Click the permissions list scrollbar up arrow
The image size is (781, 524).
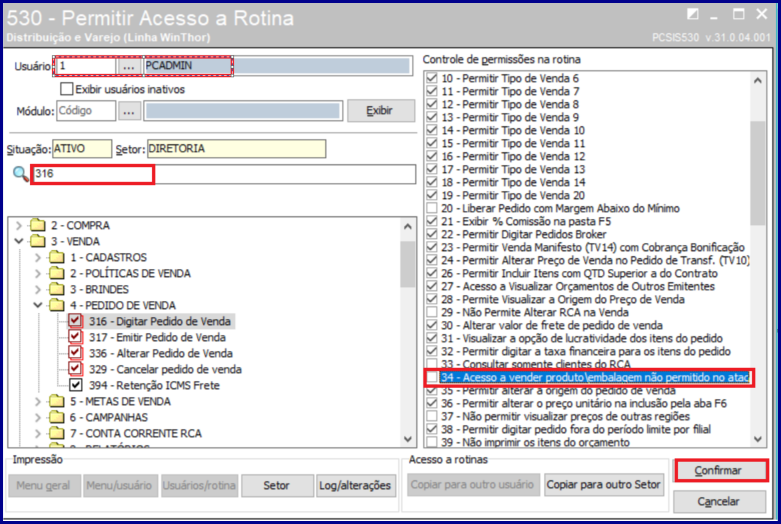[758, 80]
